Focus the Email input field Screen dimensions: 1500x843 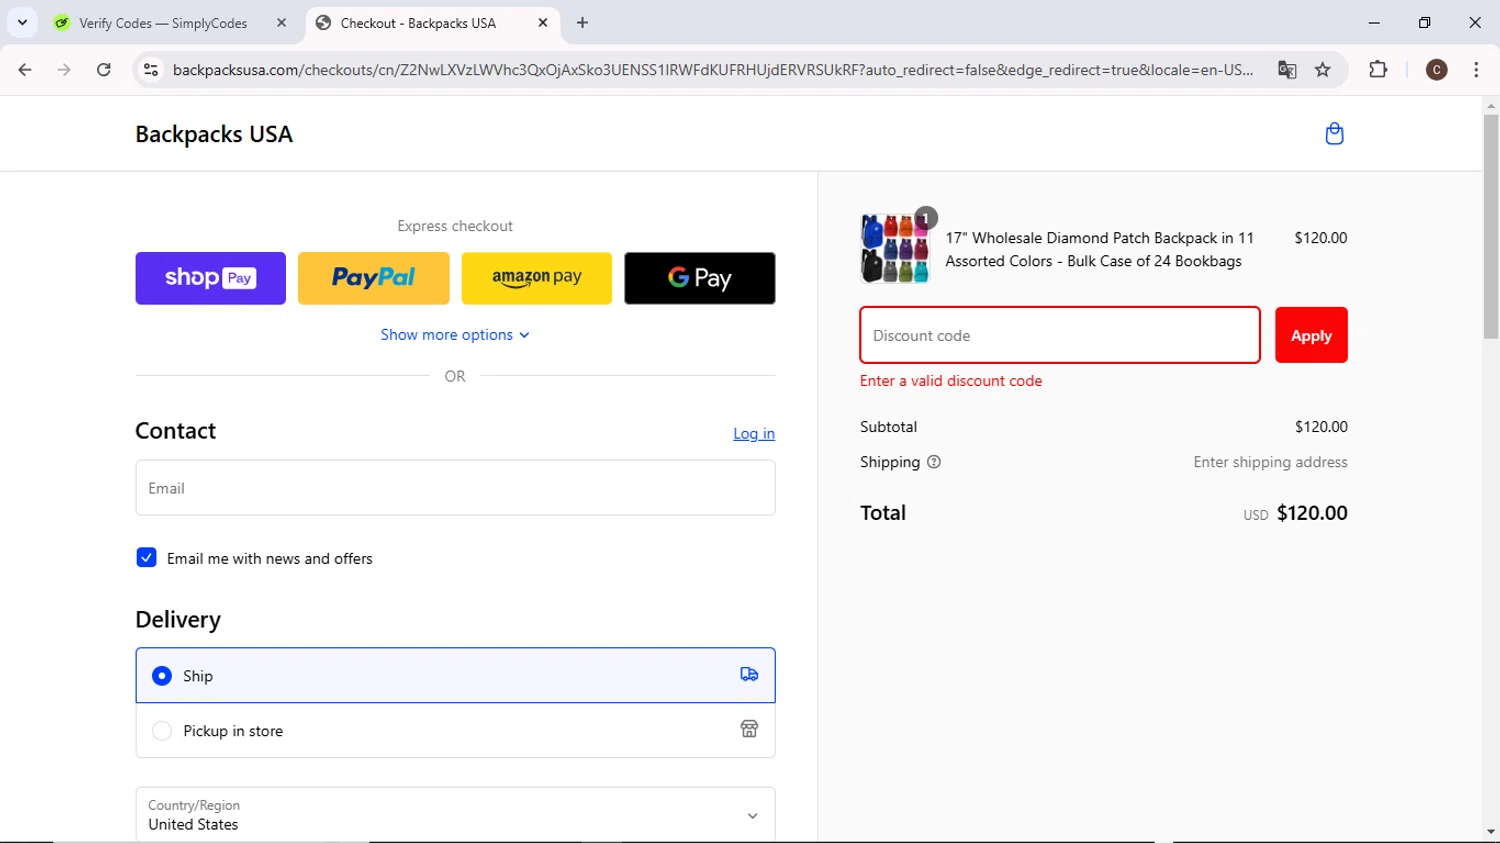455,488
